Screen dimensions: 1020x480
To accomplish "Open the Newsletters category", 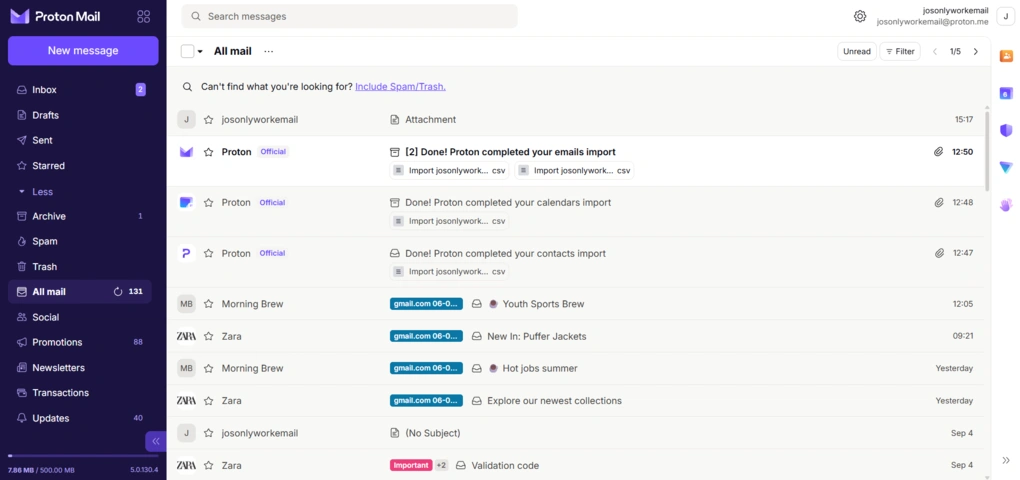I will pyautogui.click(x=79, y=367).
